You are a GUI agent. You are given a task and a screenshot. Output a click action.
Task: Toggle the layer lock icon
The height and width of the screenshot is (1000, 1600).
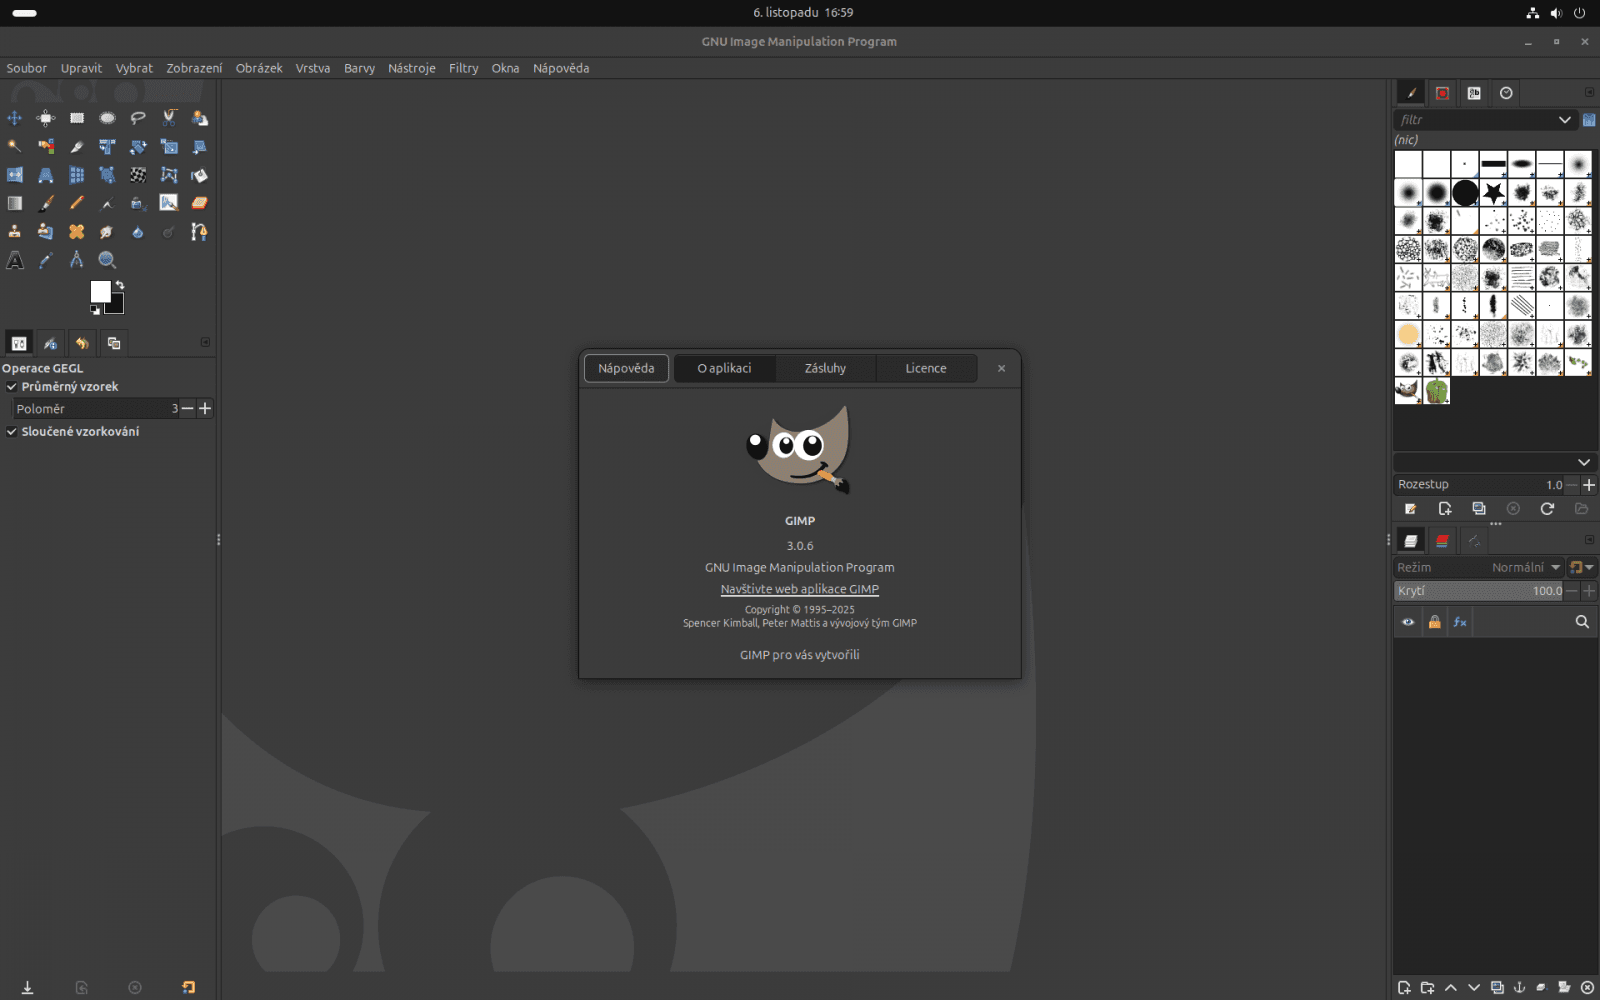1434,622
